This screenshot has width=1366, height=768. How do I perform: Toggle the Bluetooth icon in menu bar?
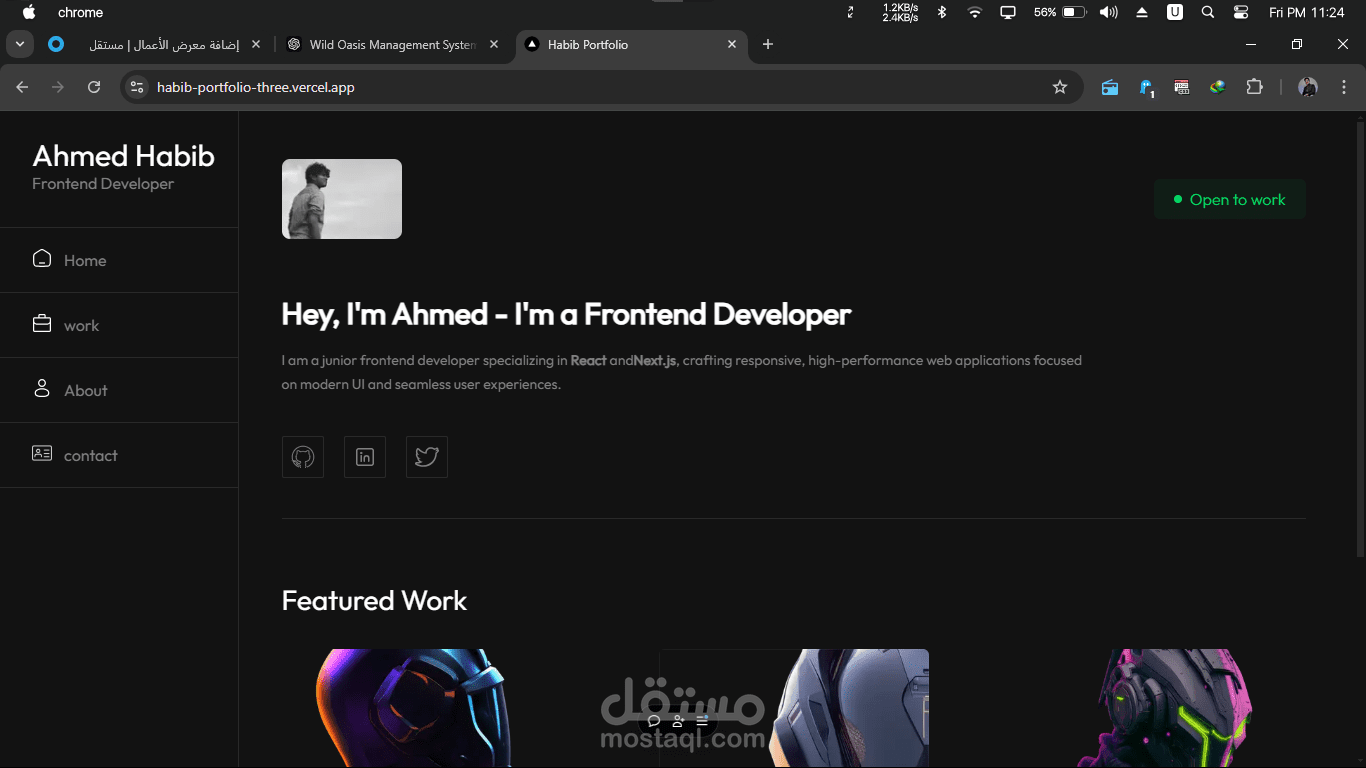941,13
